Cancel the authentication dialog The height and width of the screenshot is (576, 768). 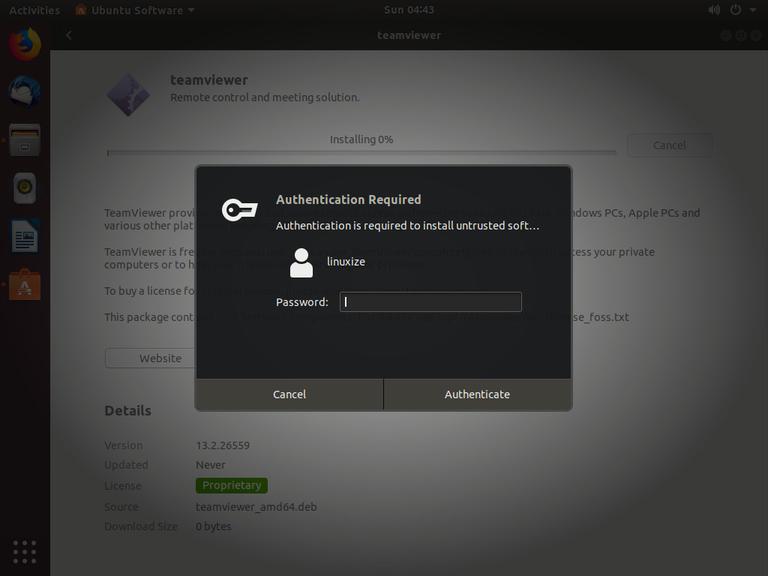(289, 394)
